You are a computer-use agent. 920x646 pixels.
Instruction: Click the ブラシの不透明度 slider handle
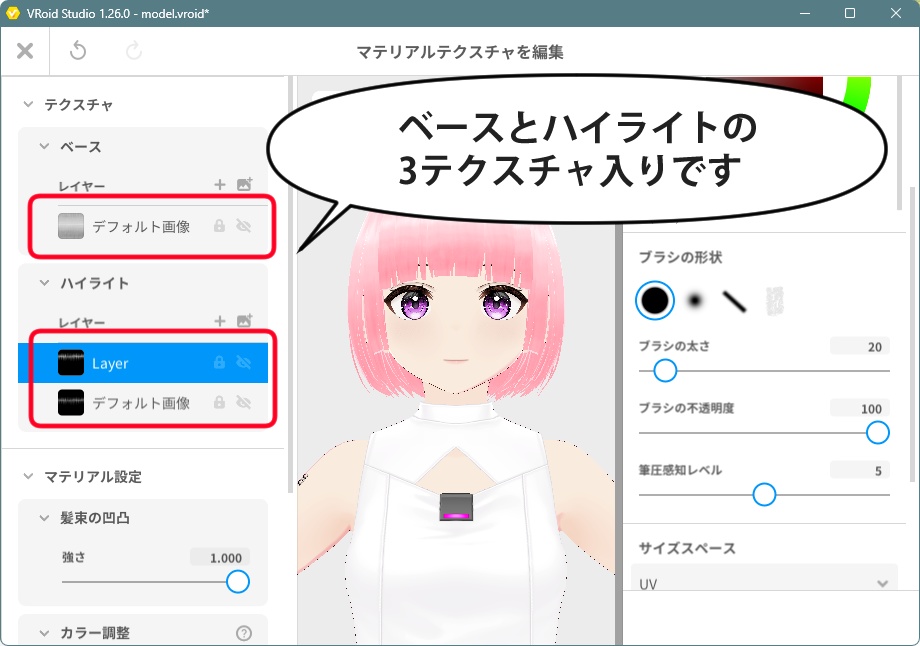pos(877,432)
